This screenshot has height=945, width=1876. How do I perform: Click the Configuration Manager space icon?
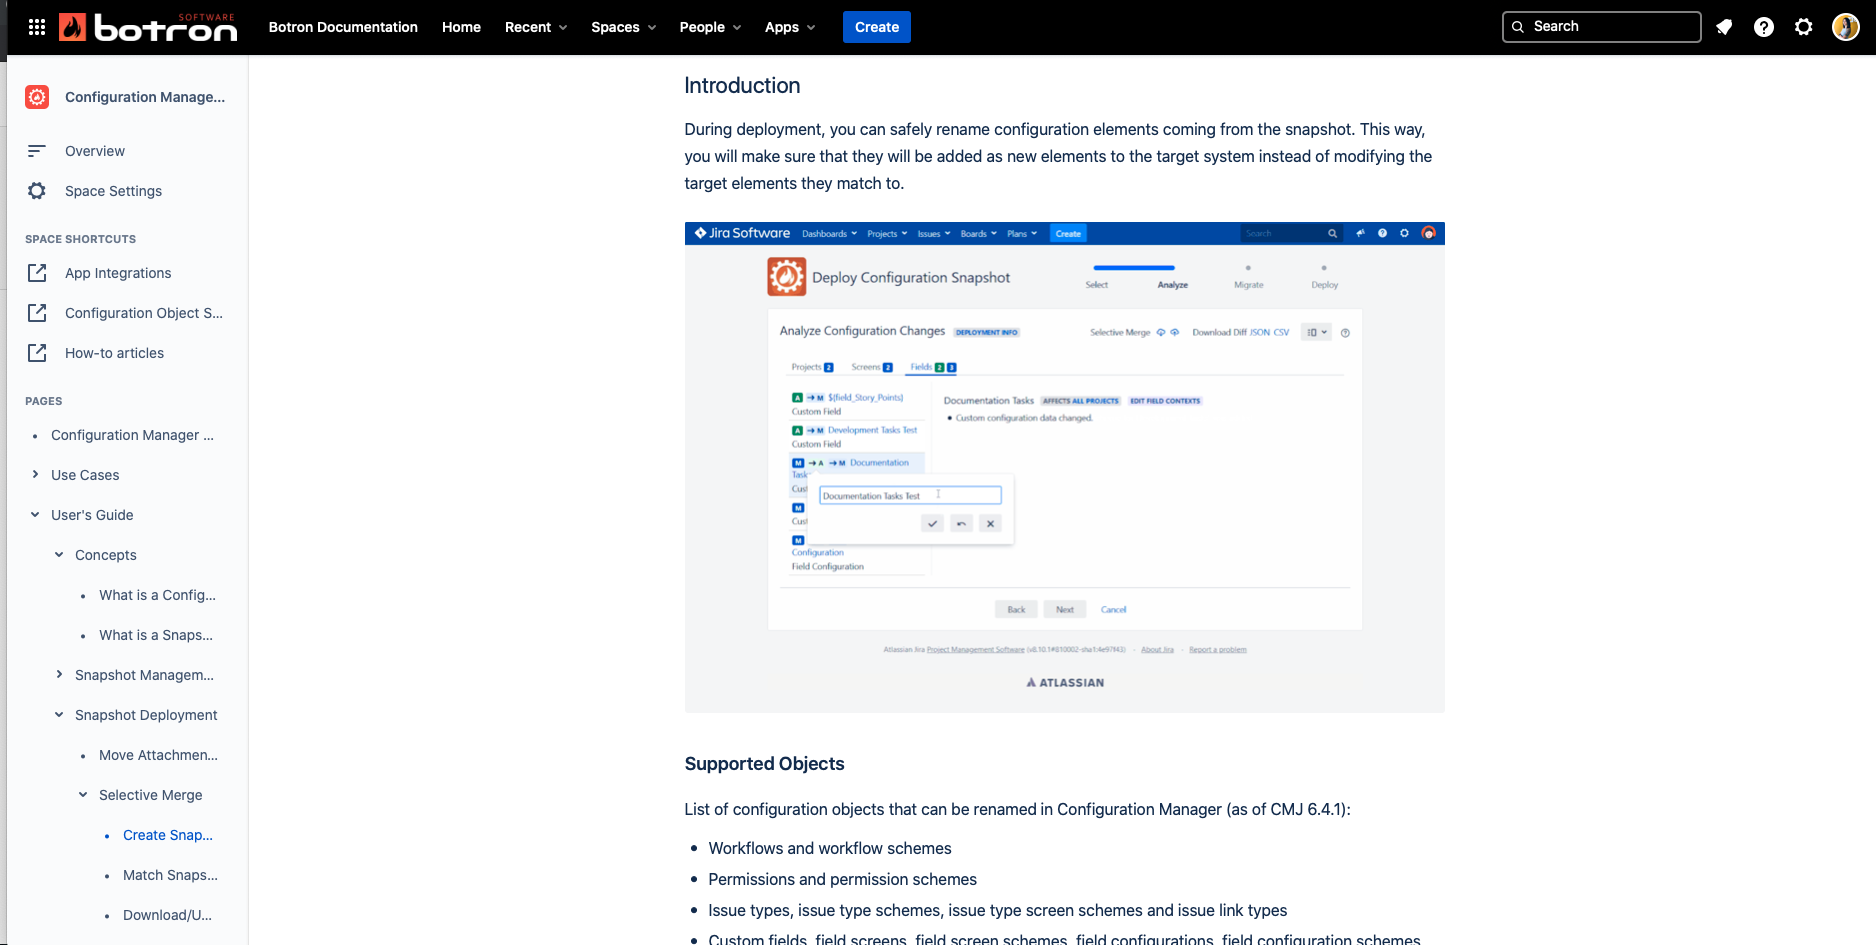(37, 97)
